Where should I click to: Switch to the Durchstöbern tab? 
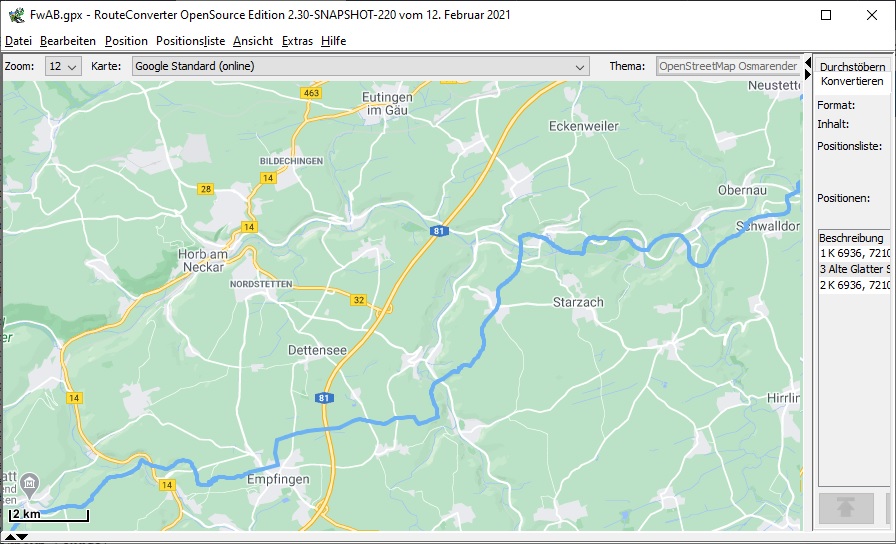click(x=852, y=66)
